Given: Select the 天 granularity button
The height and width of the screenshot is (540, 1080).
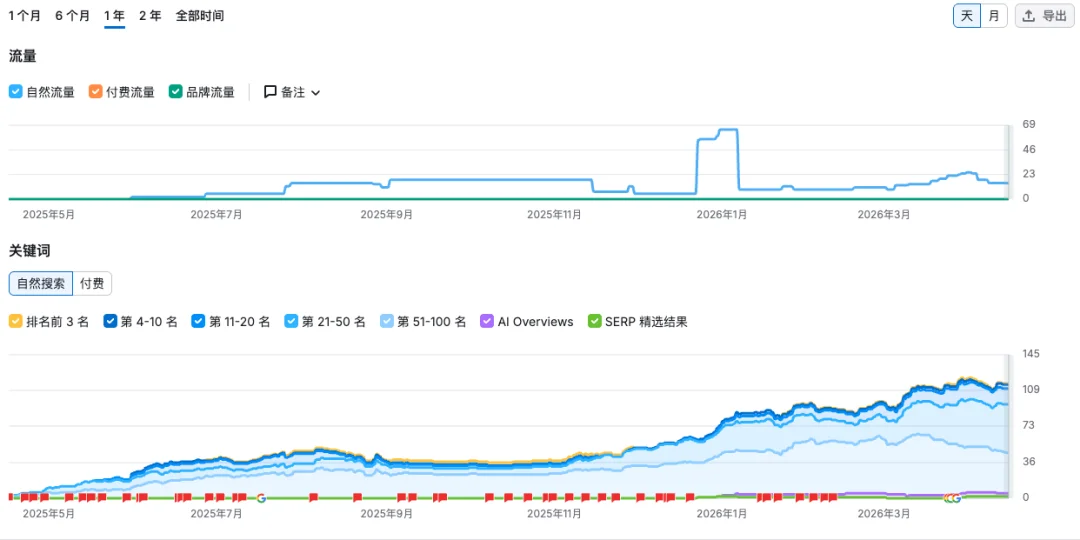Looking at the screenshot, I should tap(967, 16).
